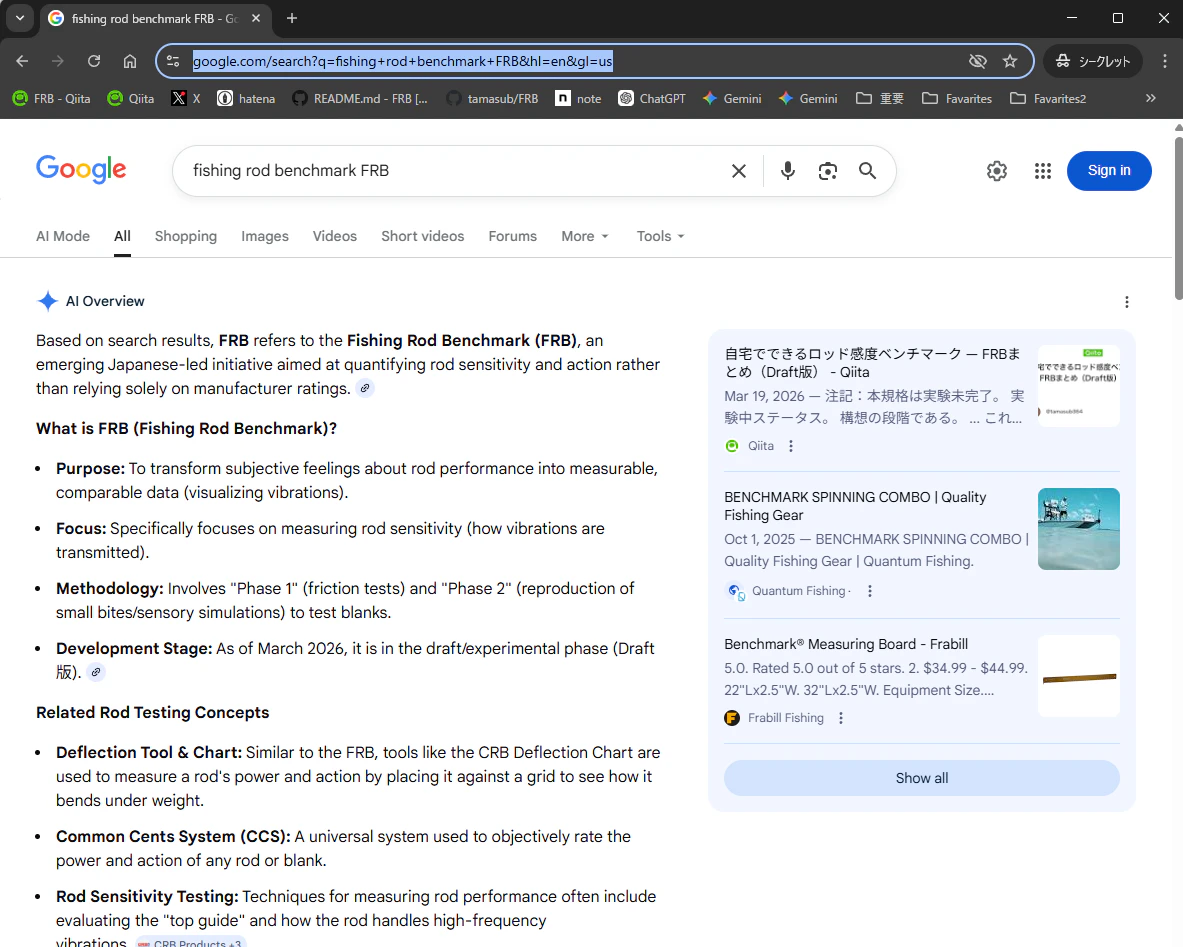Click the Google logo
The image size is (1183, 947).
pos(81,170)
